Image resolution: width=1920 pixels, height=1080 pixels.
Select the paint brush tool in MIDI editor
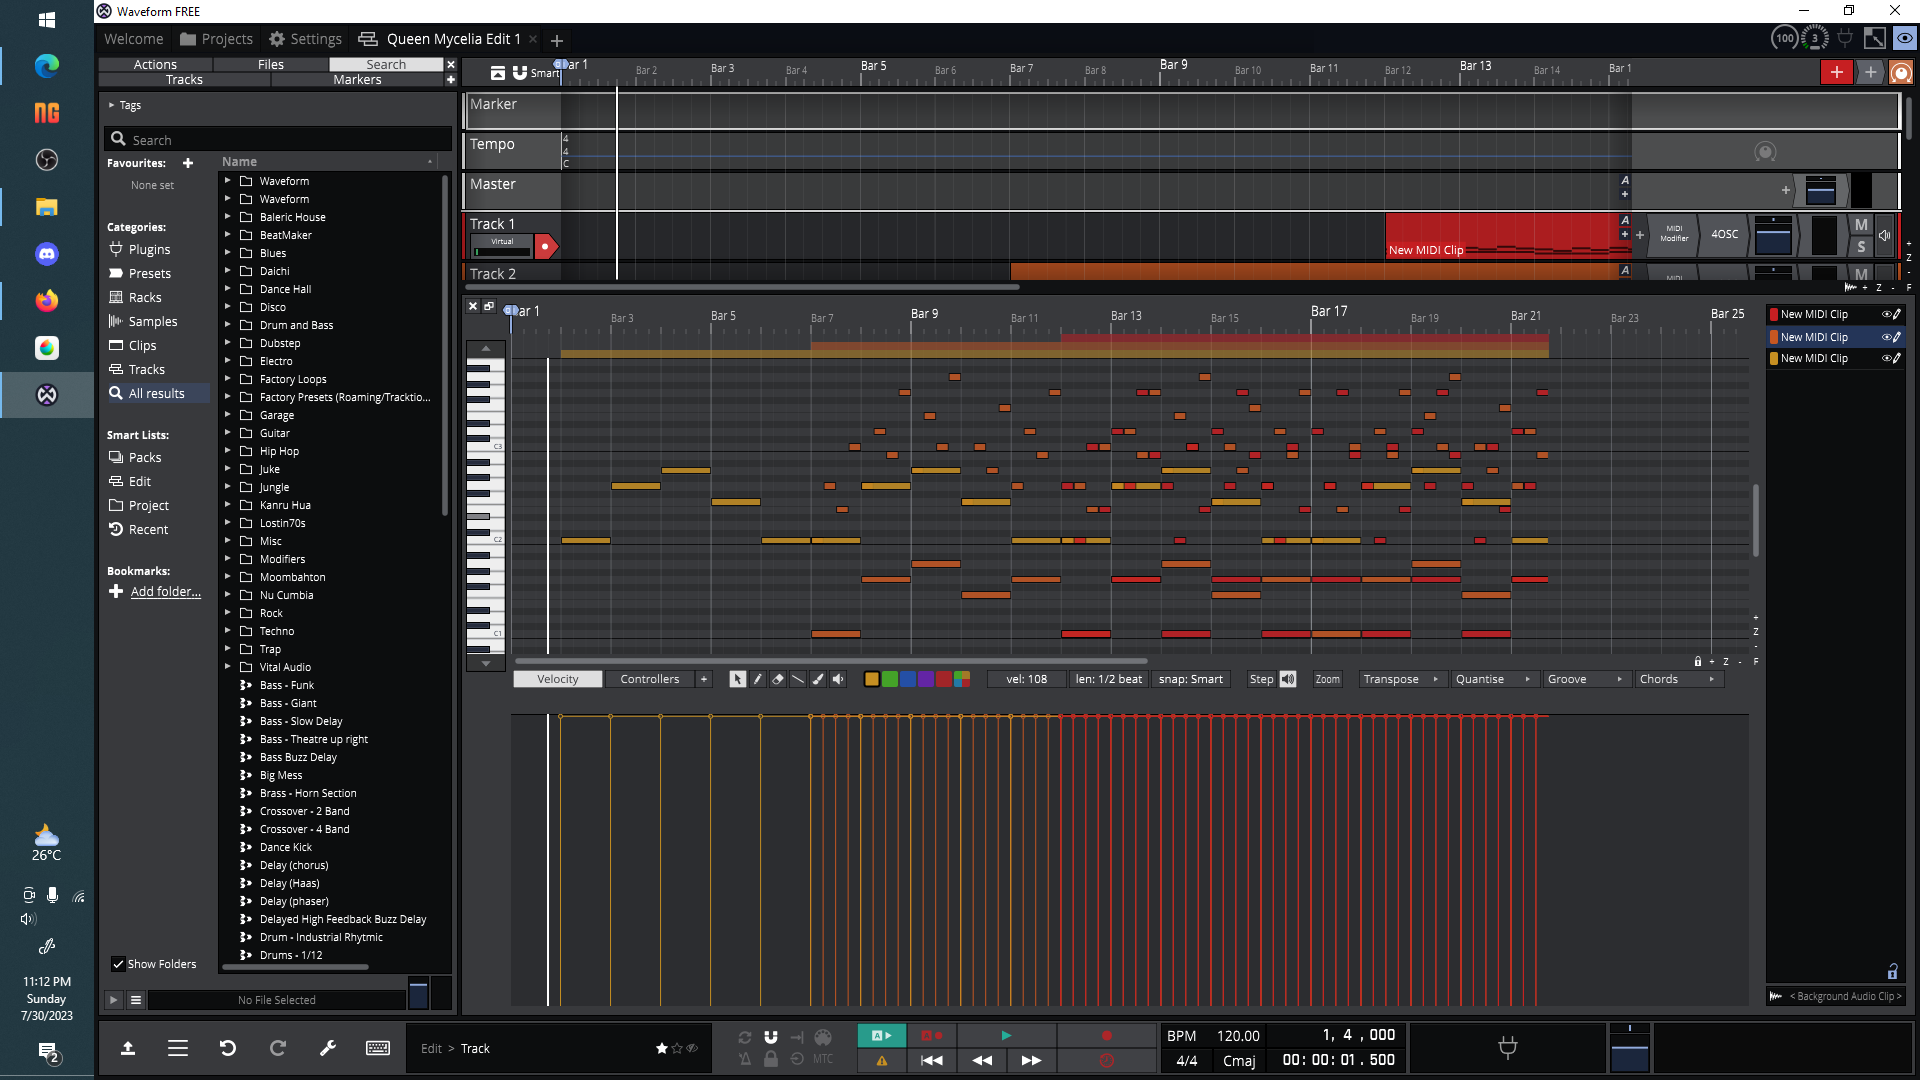click(x=818, y=680)
